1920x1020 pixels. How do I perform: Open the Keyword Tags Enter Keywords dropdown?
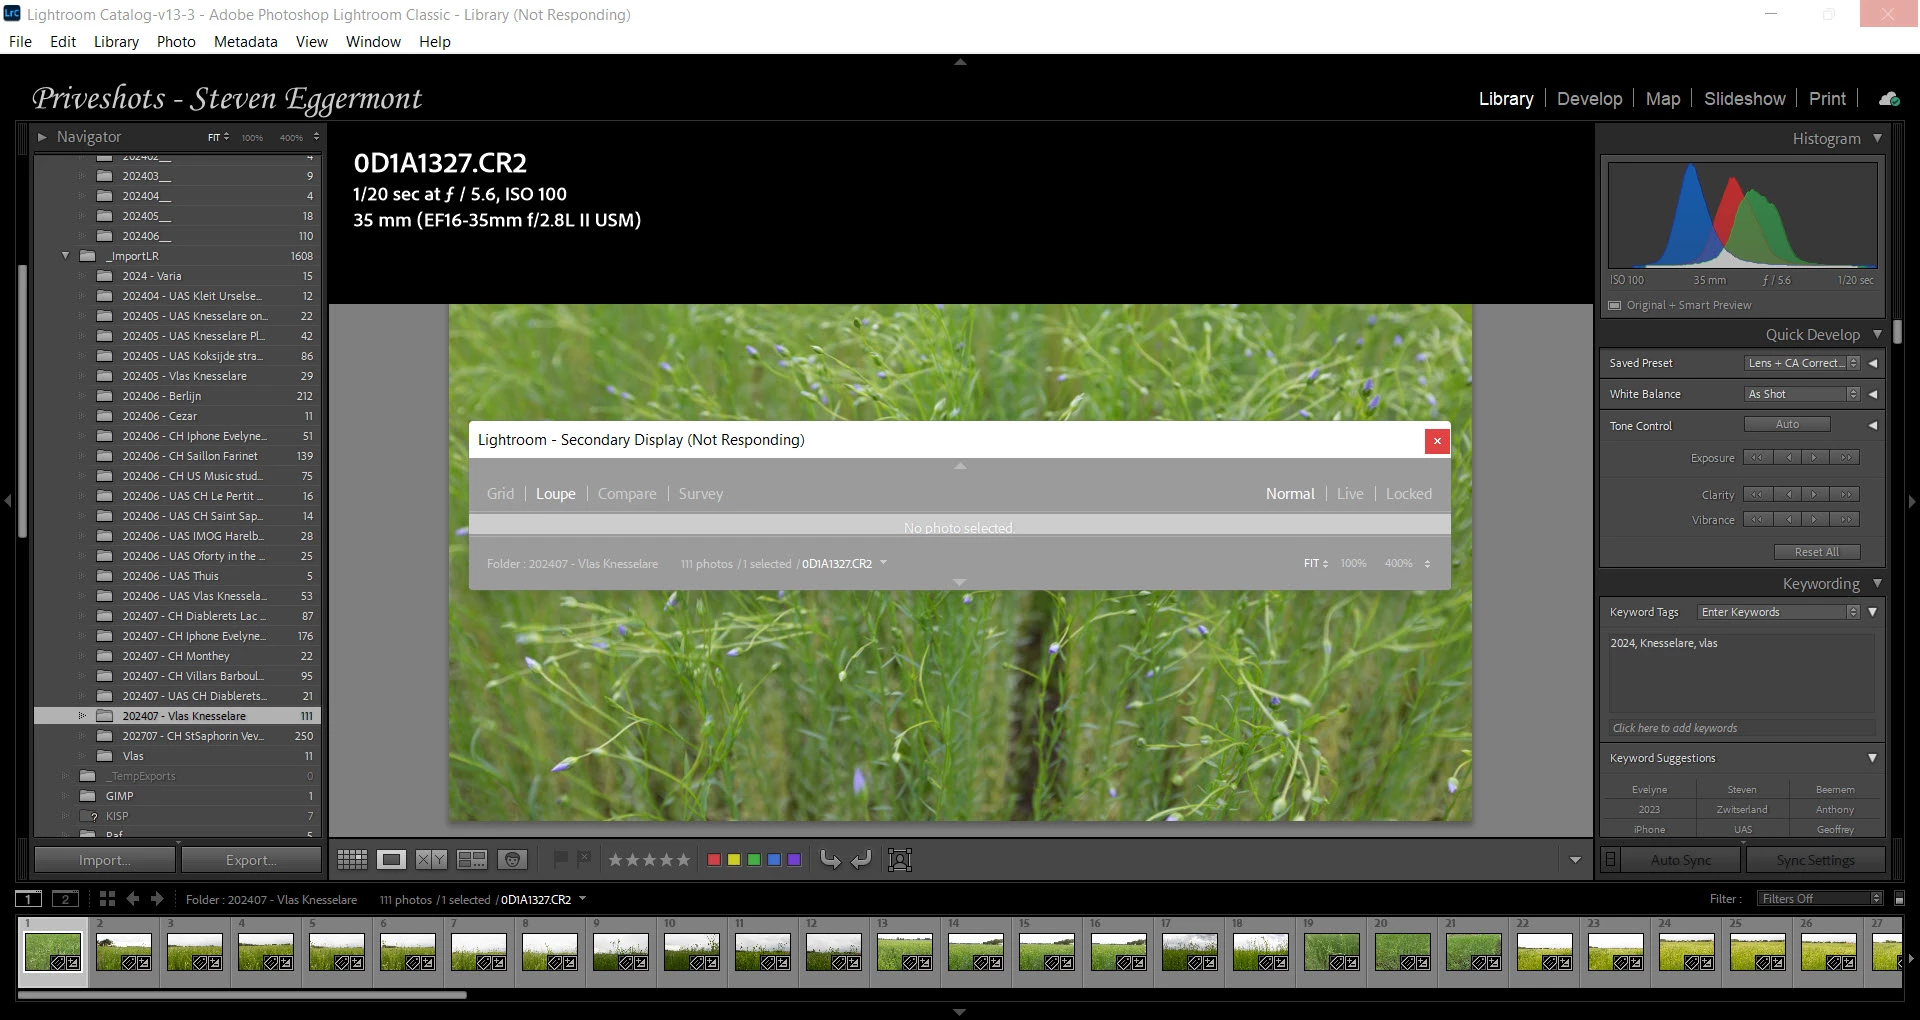1779,612
